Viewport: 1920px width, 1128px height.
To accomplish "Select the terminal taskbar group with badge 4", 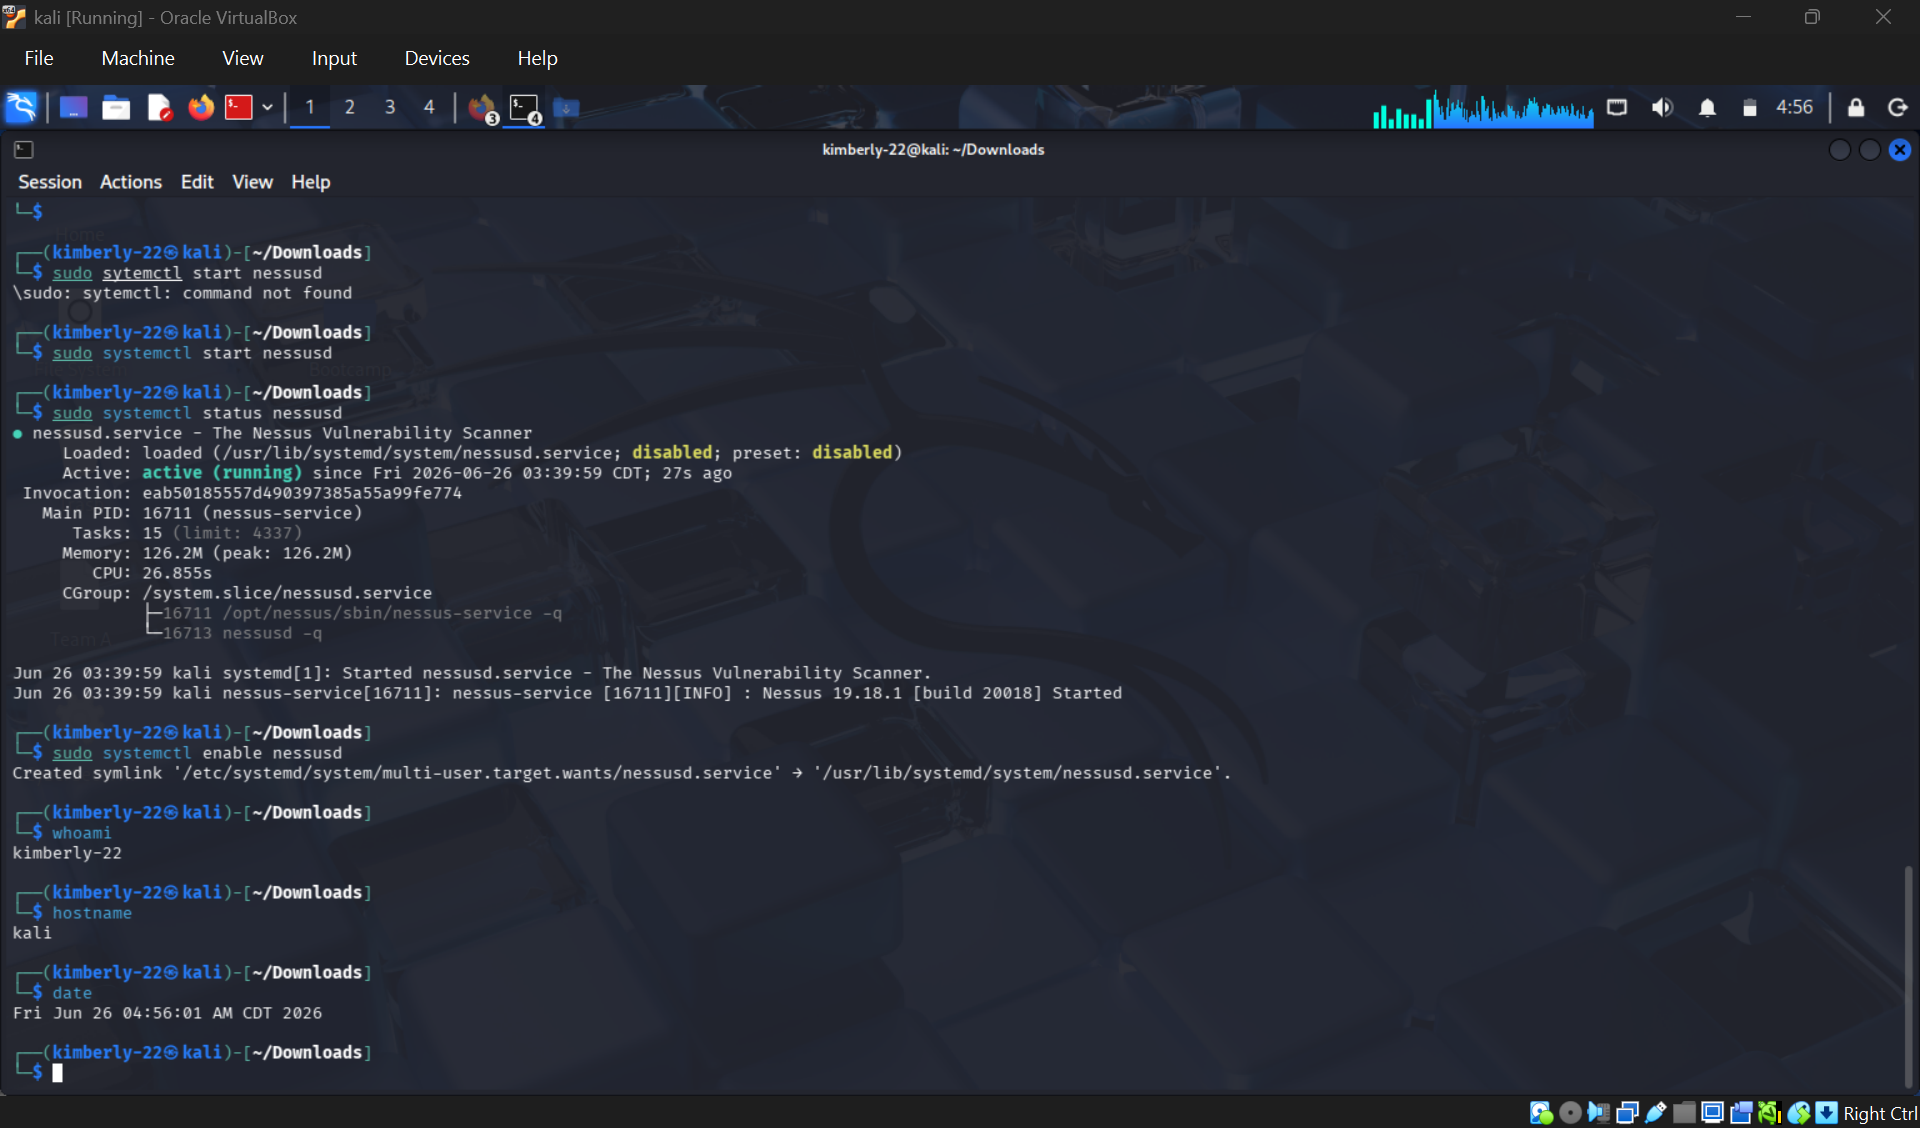I will tap(525, 108).
